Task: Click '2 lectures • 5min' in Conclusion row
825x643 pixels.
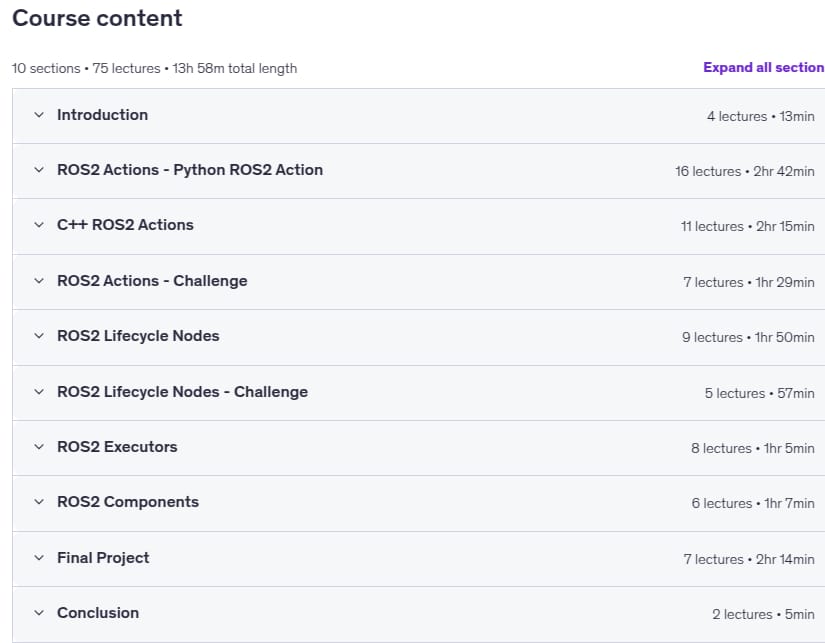Action: (763, 614)
